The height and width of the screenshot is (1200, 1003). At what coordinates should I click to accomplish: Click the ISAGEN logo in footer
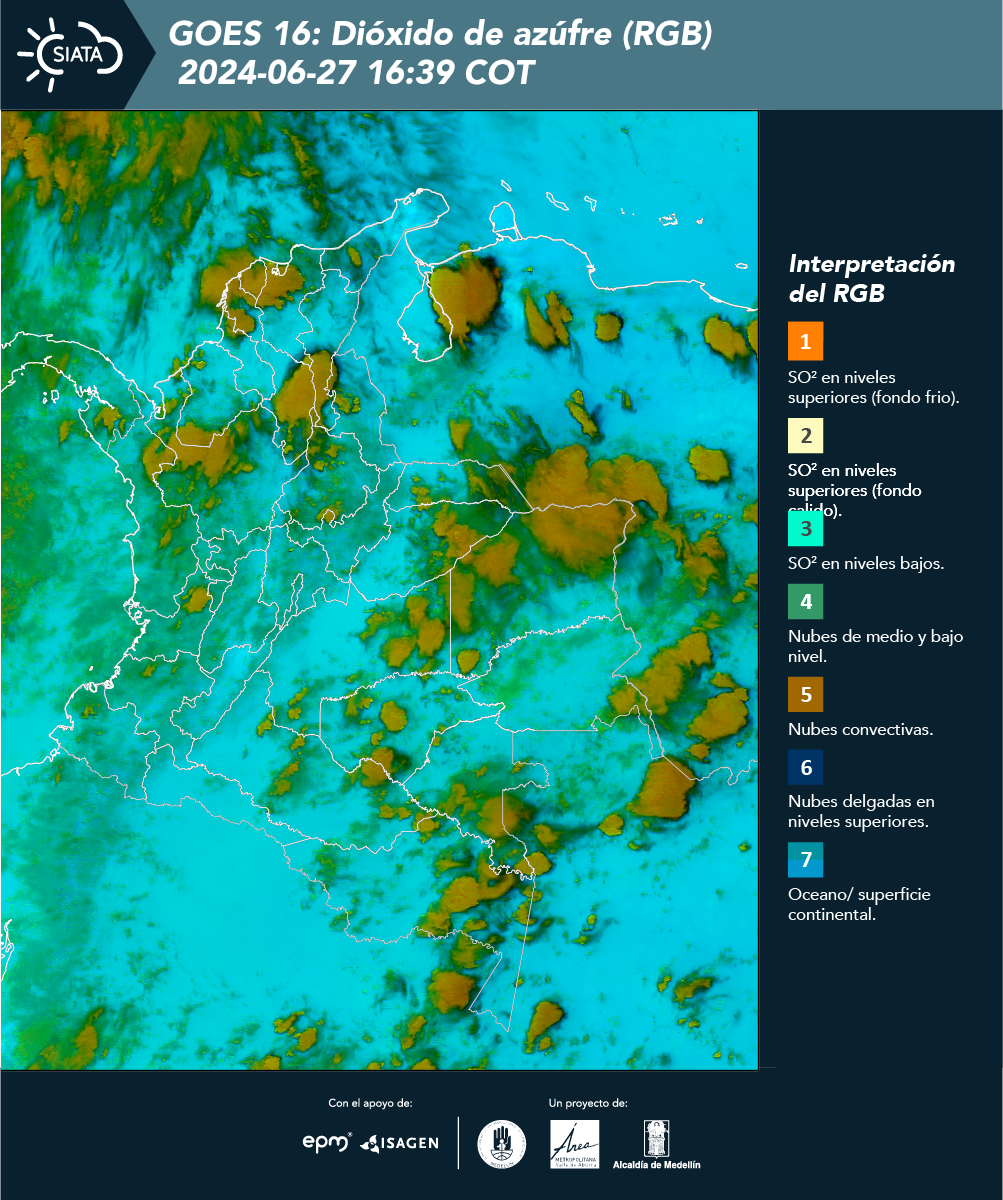coord(399,1143)
